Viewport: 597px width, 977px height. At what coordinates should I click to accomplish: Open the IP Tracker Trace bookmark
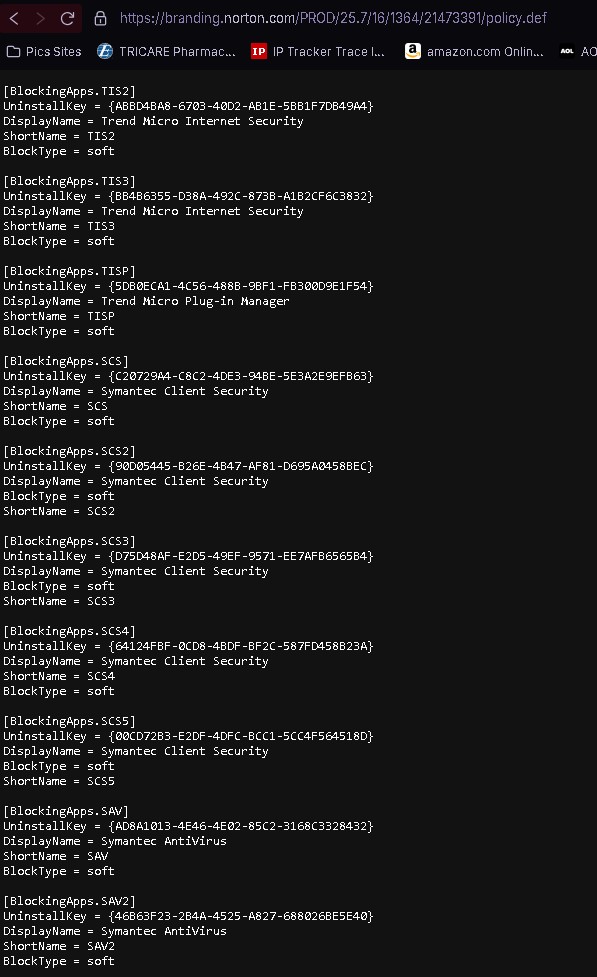[x=318, y=52]
